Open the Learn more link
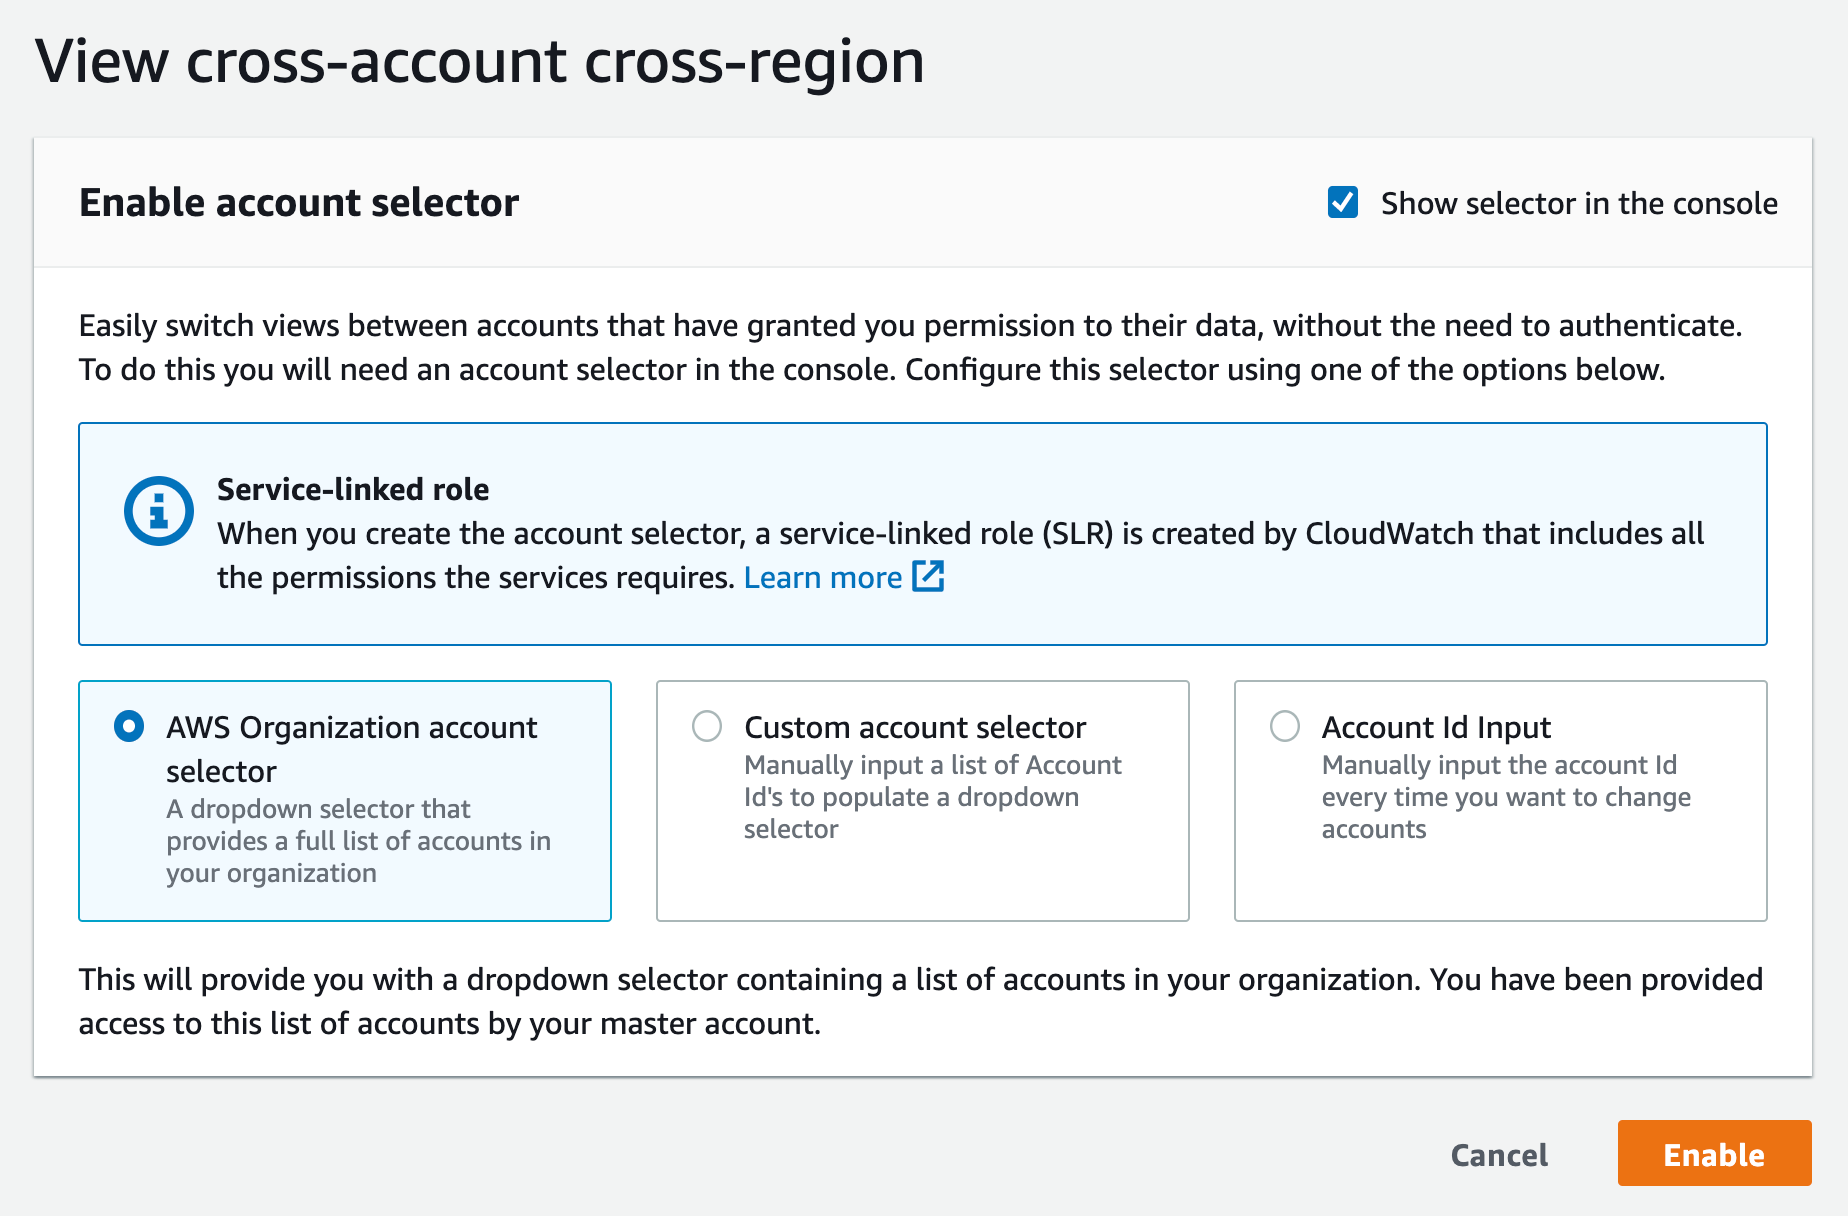Image resolution: width=1848 pixels, height=1216 pixels. click(823, 577)
